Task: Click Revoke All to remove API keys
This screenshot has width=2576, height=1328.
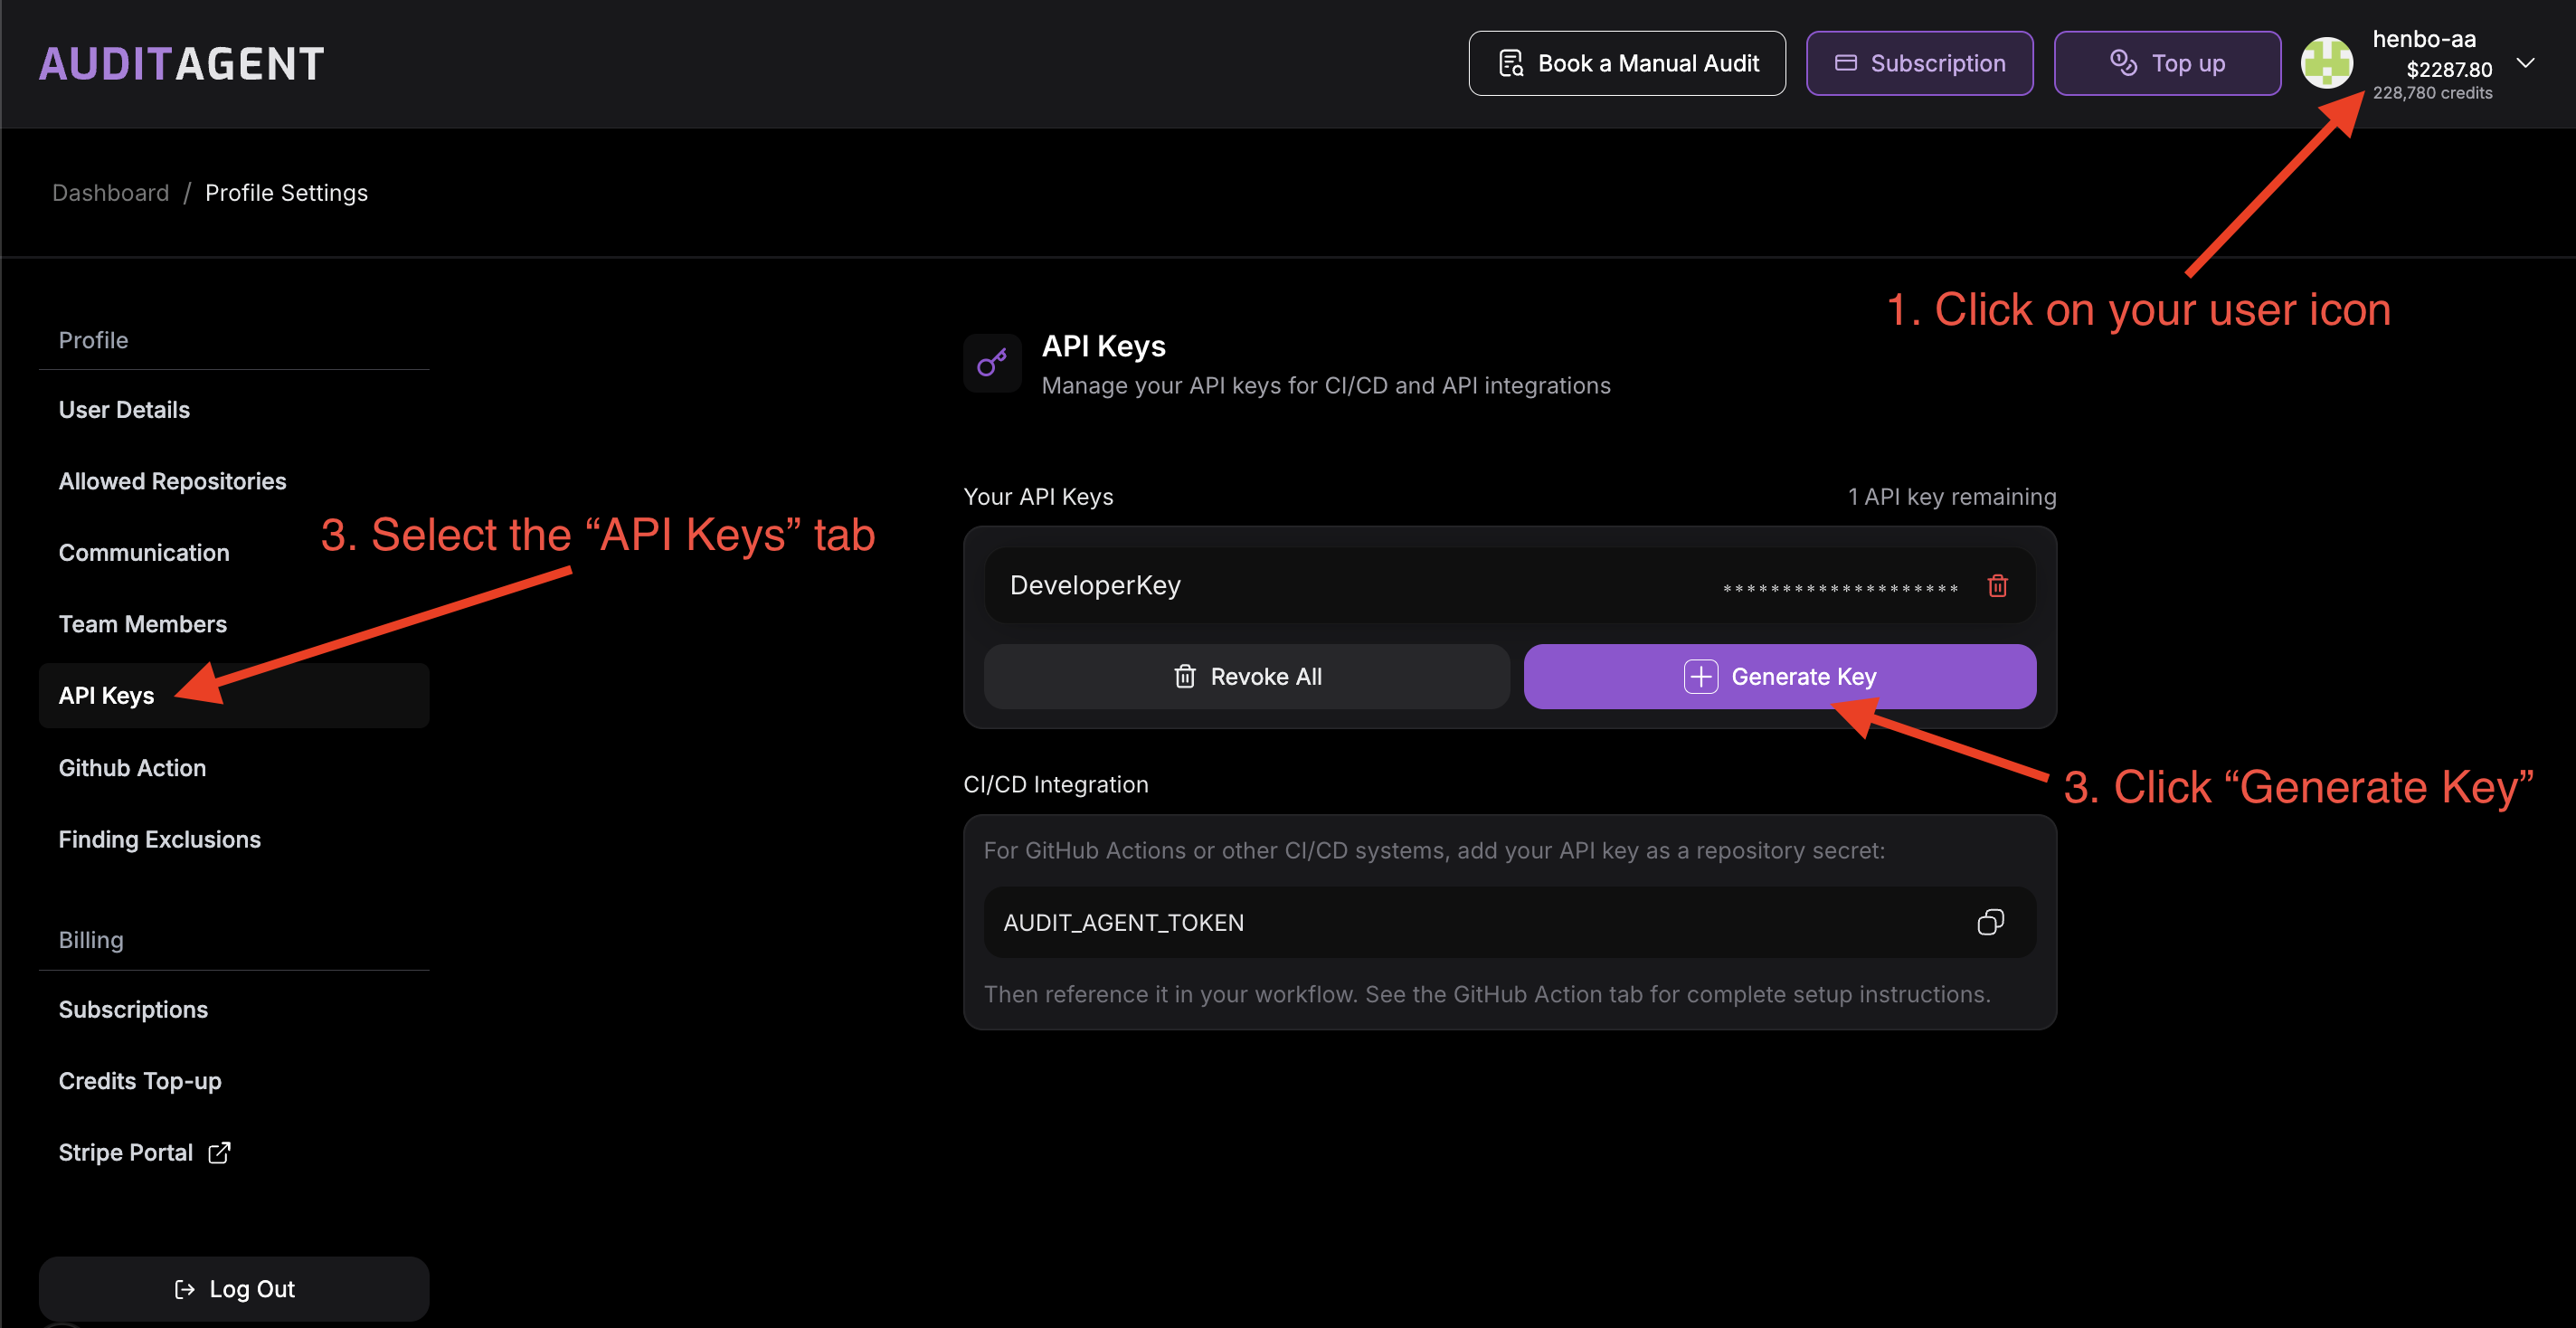Action: coord(1246,676)
